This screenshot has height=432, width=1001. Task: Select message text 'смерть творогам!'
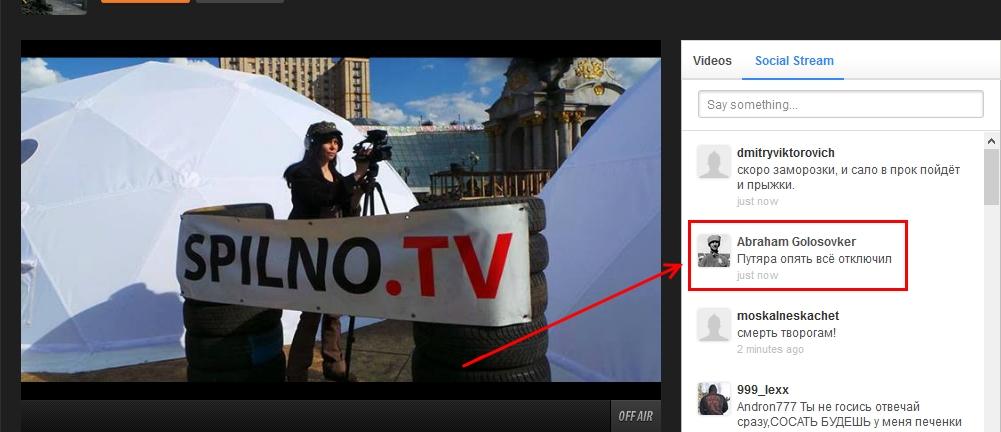click(x=786, y=333)
